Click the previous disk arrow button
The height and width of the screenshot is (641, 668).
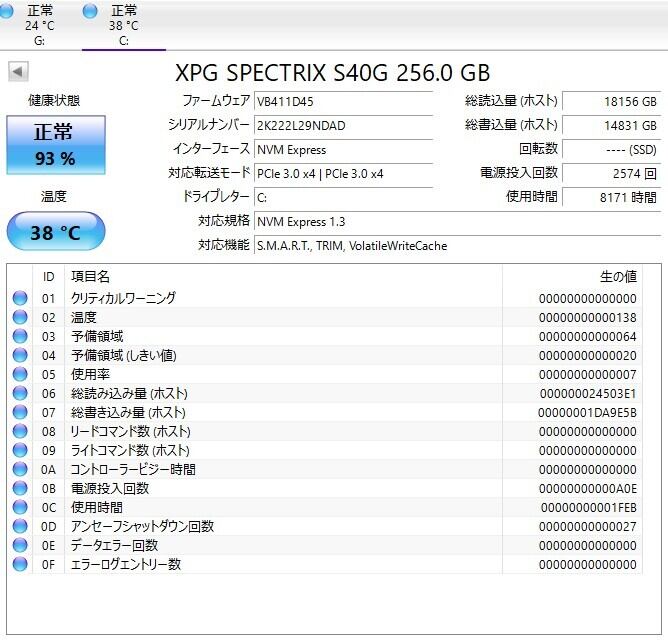pyautogui.click(x=18, y=72)
